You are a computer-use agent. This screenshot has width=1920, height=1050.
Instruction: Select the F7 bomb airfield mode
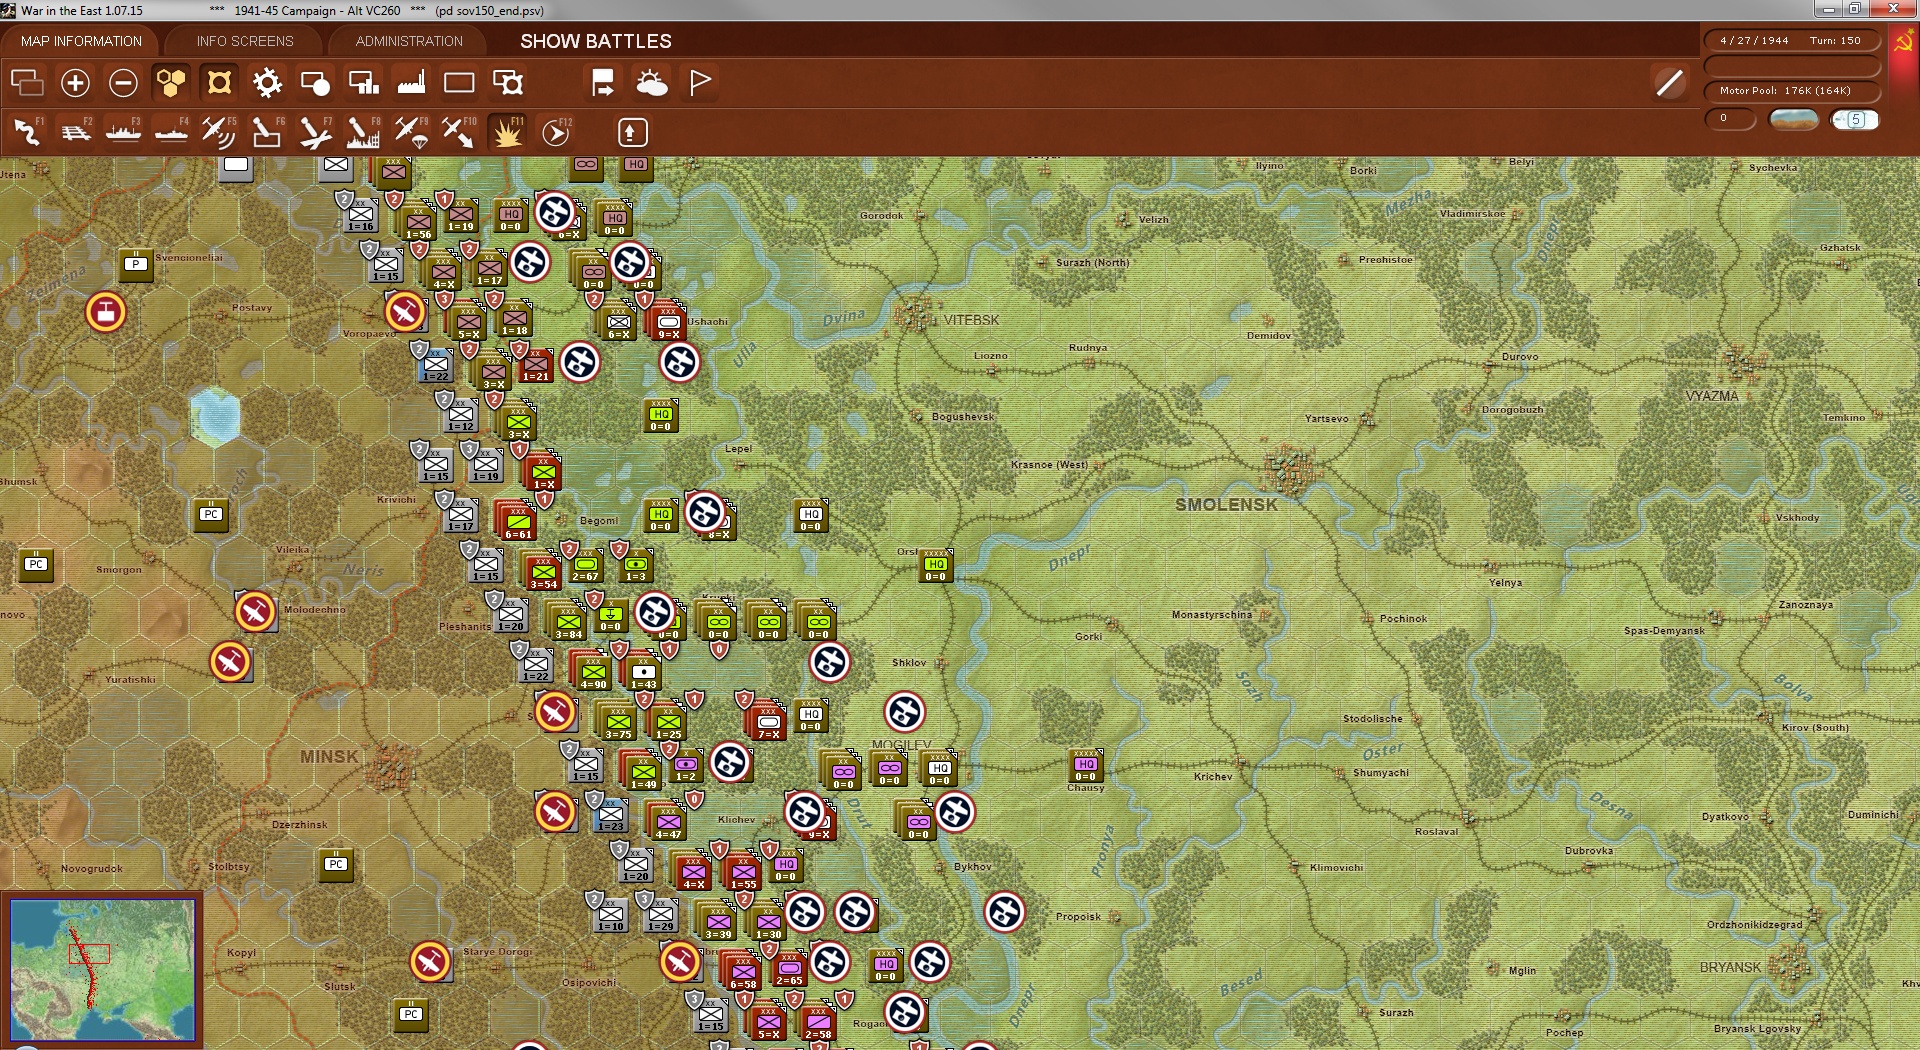[x=315, y=131]
